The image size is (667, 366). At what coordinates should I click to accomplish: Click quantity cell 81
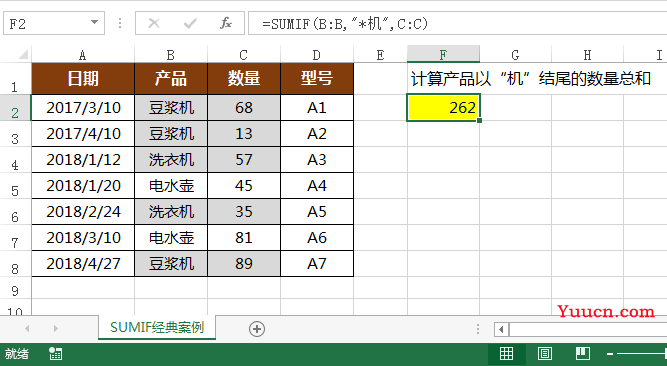tap(244, 237)
